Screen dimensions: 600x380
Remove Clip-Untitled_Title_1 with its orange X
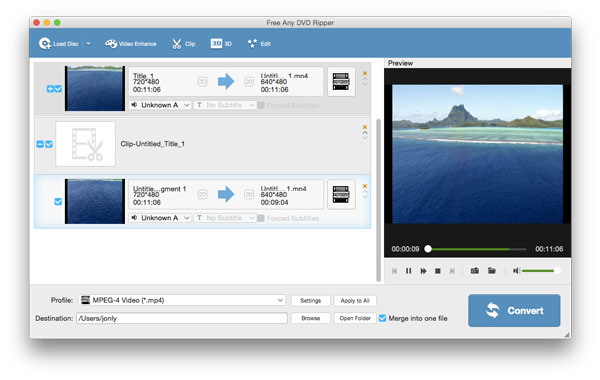pyautogui.click(x=365, y=127)
